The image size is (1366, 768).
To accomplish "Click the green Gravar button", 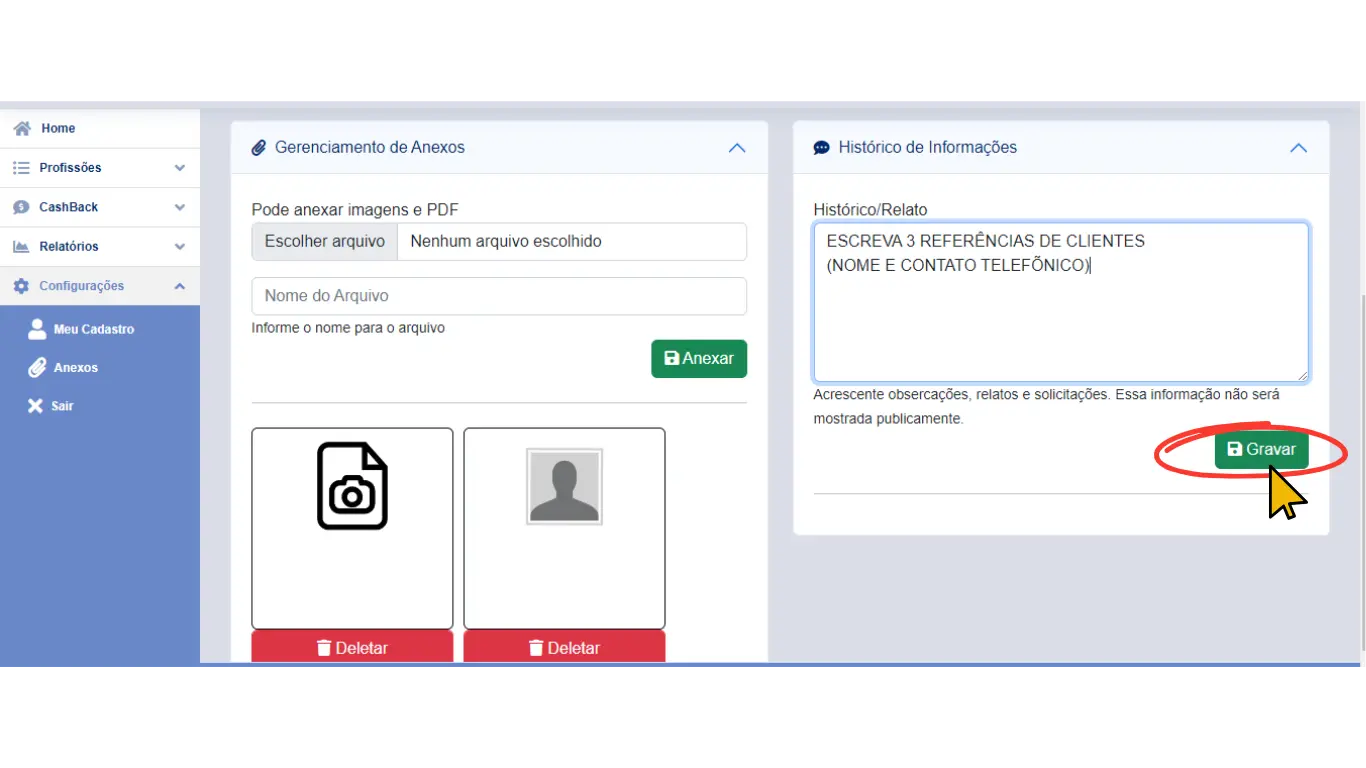I will 1262,449.
